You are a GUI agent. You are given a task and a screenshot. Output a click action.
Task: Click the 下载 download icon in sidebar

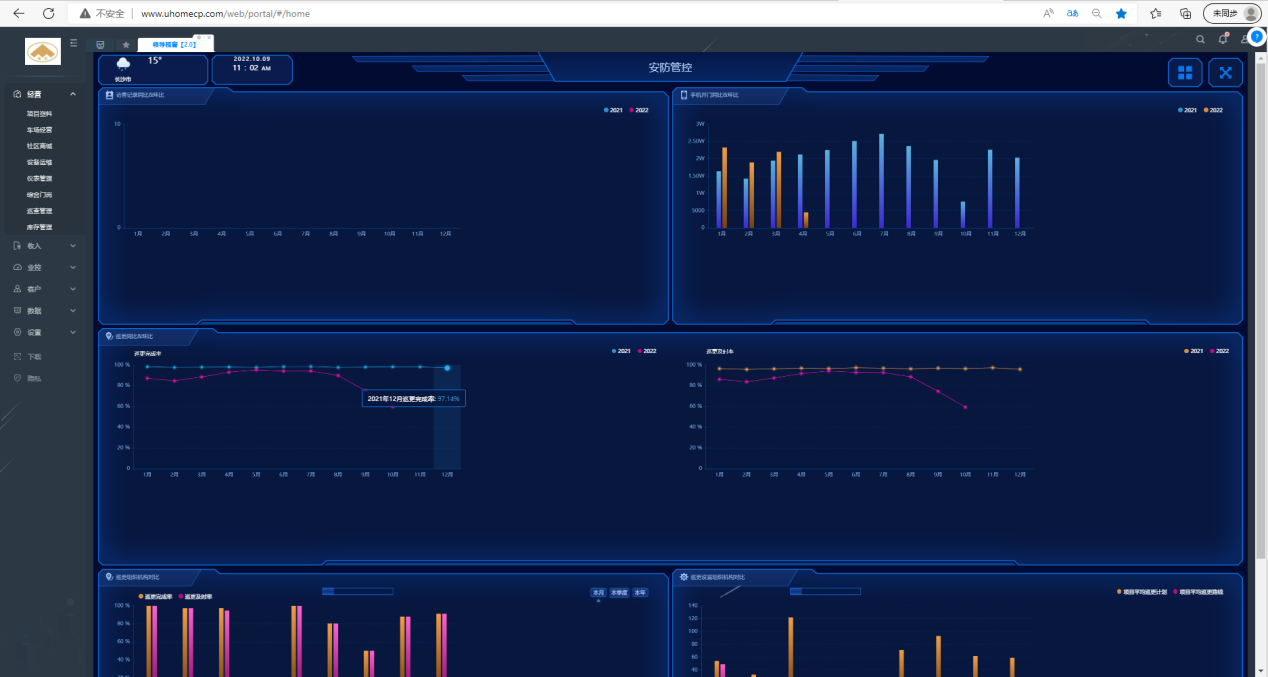17,356
